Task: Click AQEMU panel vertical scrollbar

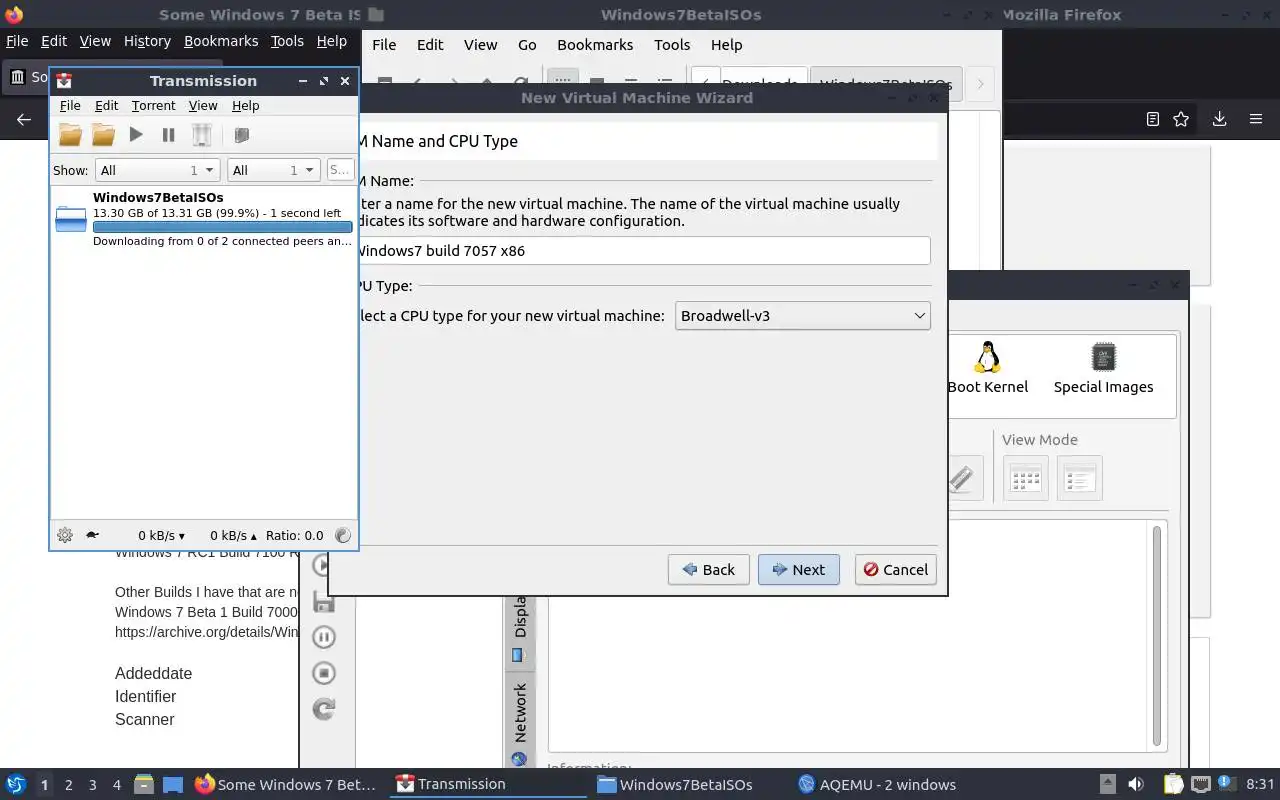Action: 1157,636
